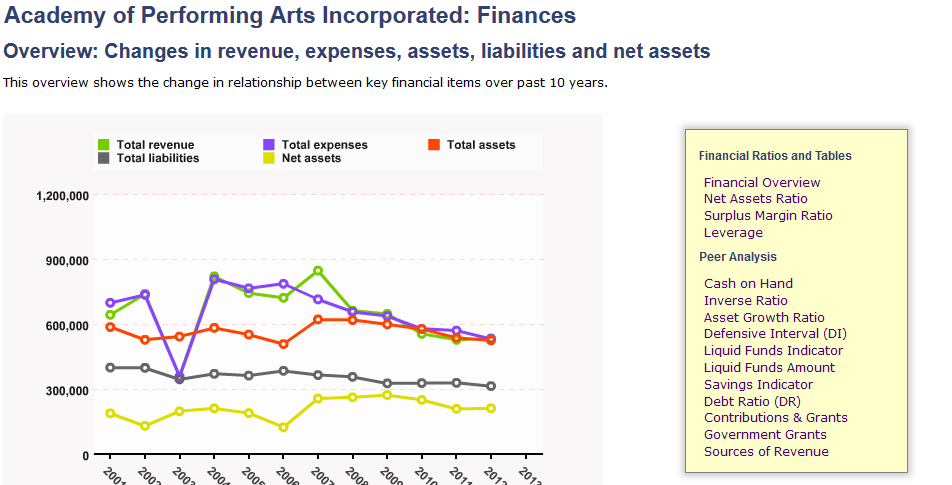The image size is (952, 485).
Task: View the Liquid Funds Indicator
Action: coord(773,350)
